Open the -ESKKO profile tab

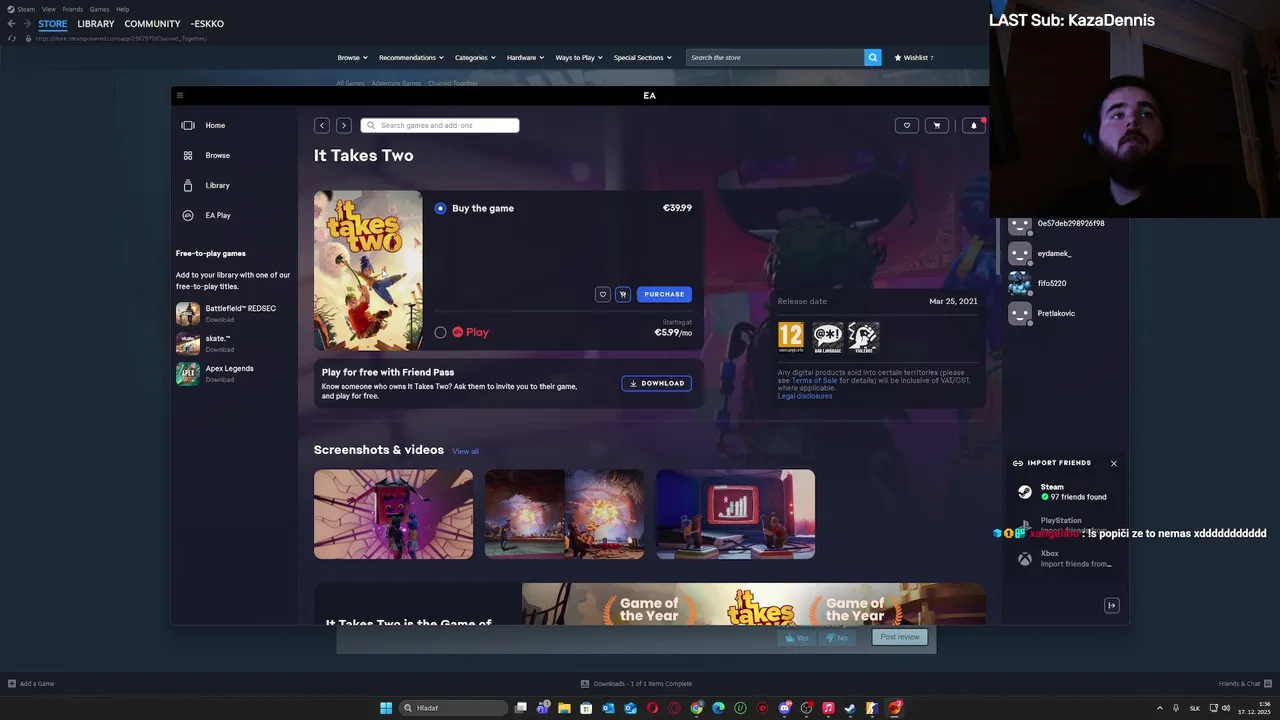[x=207, y=23]
